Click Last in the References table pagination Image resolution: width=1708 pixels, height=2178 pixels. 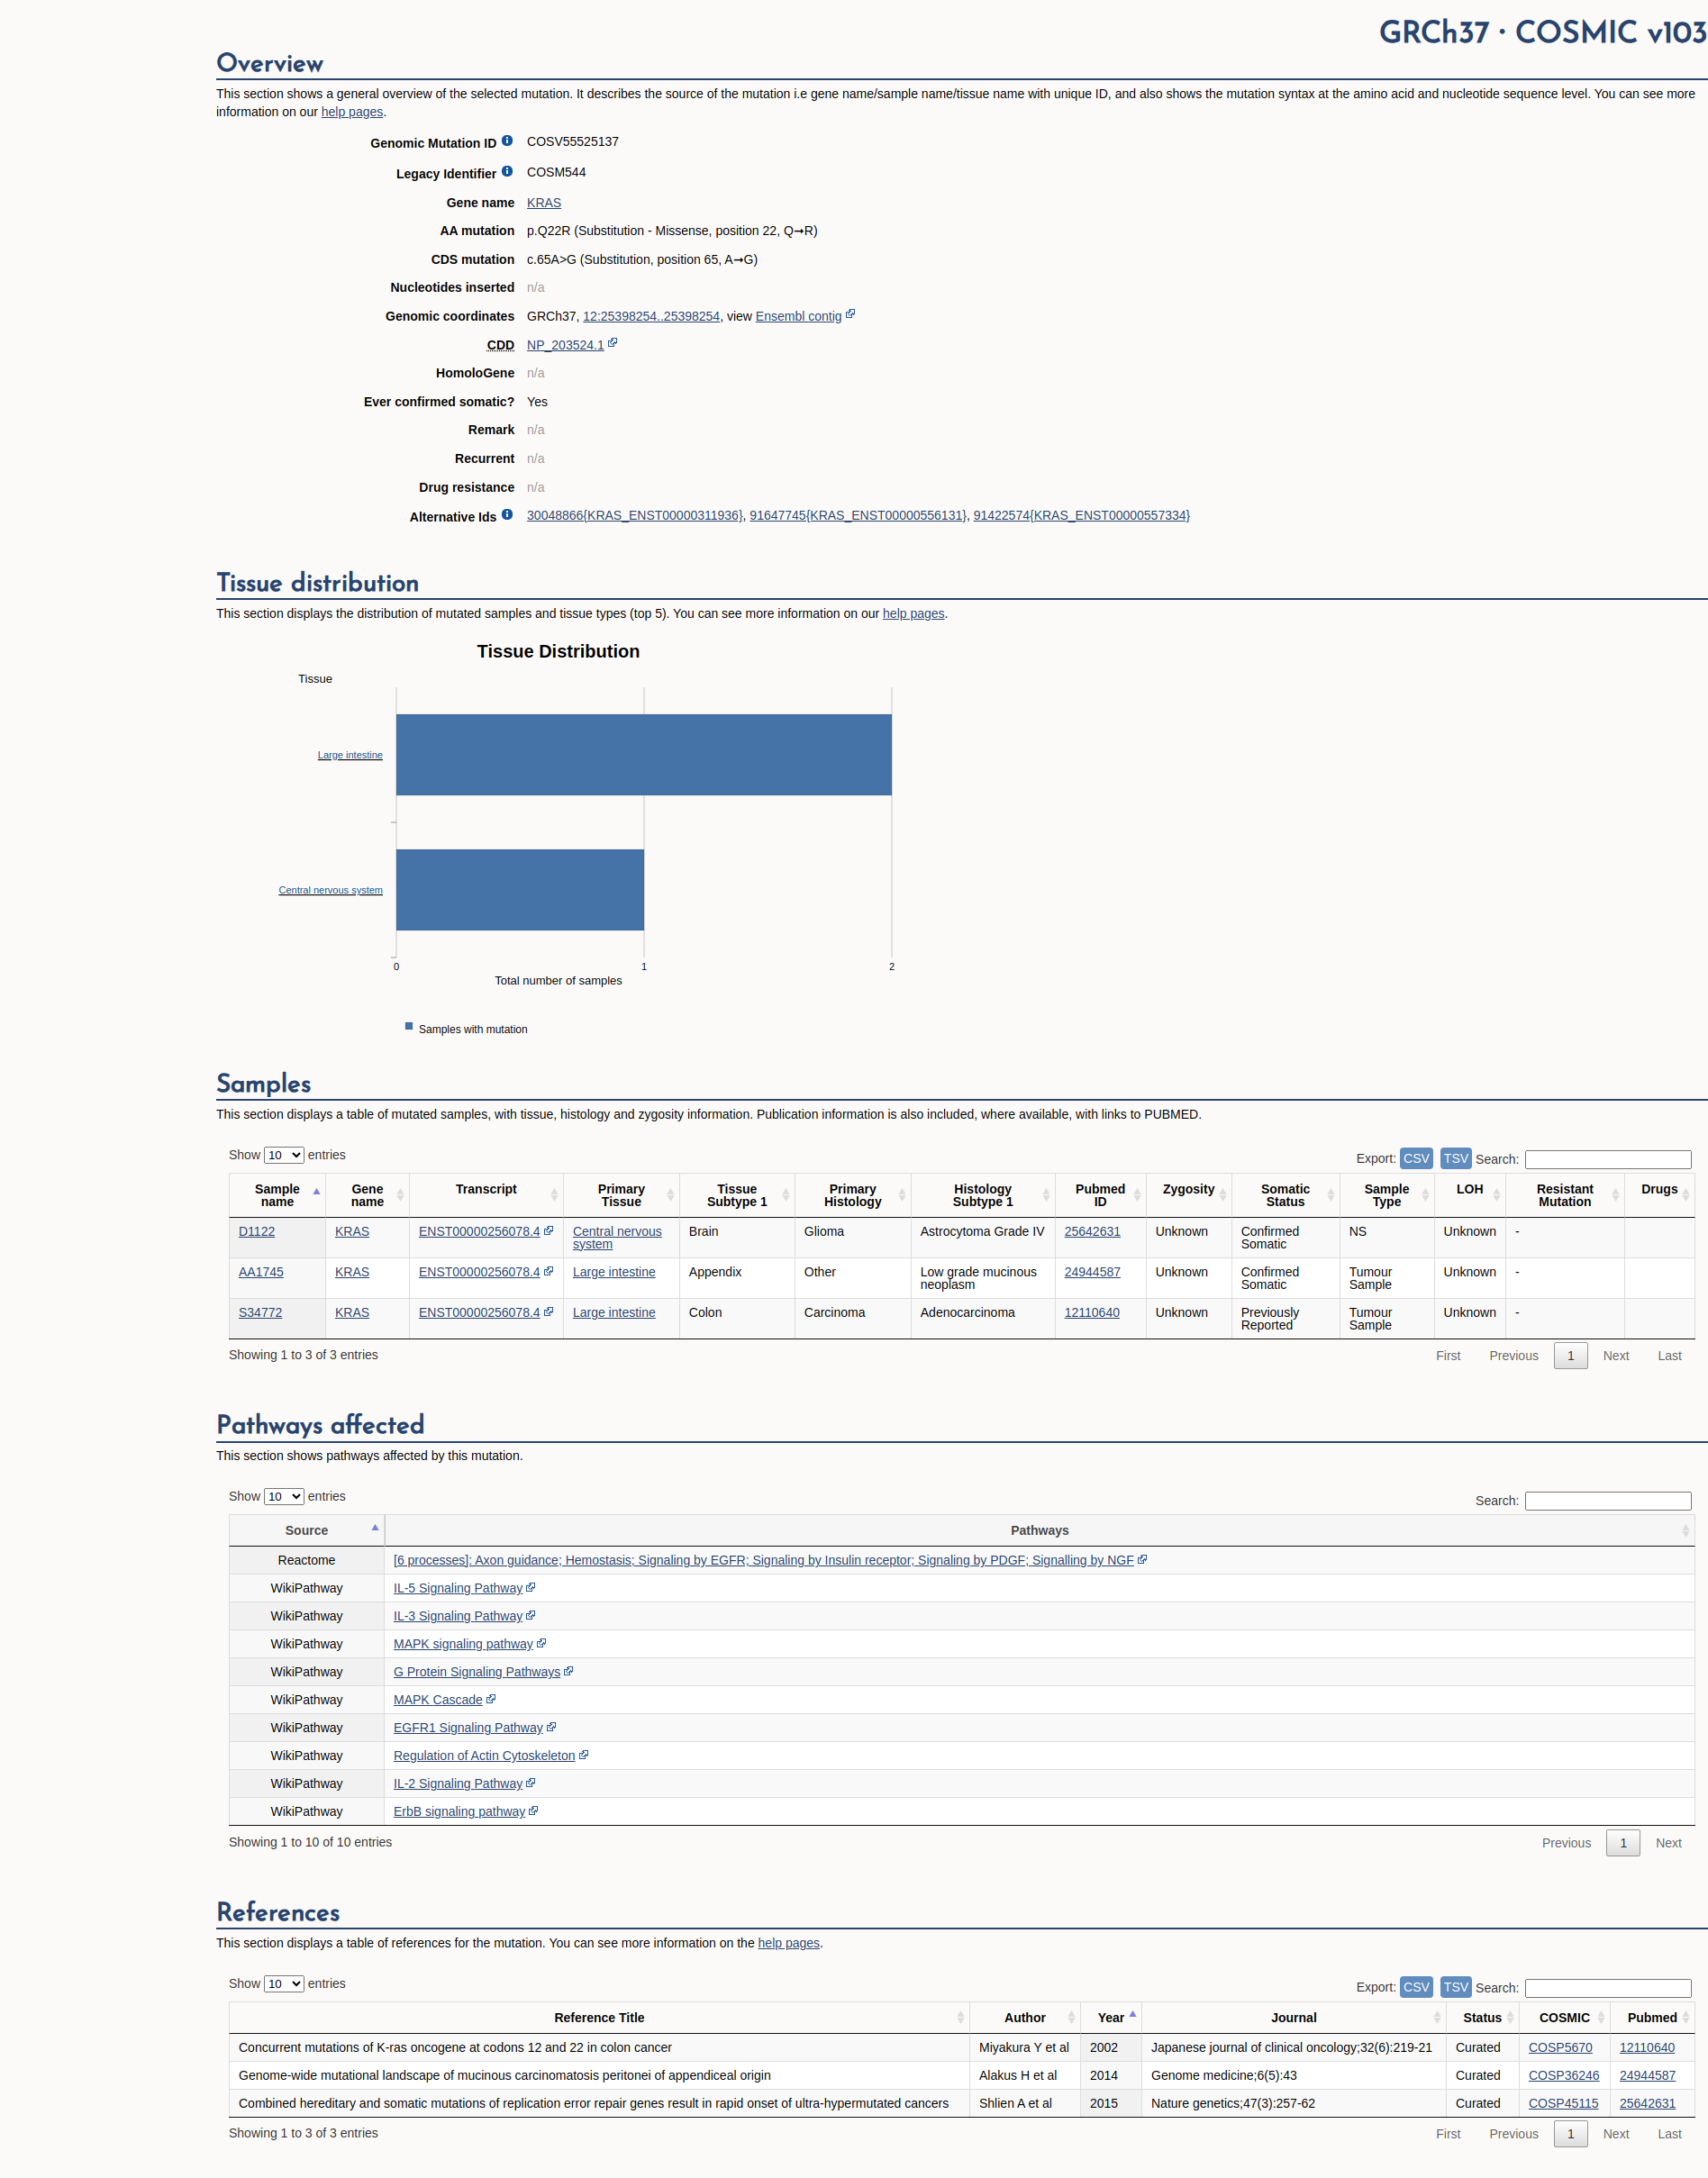coord(1669,2134)
